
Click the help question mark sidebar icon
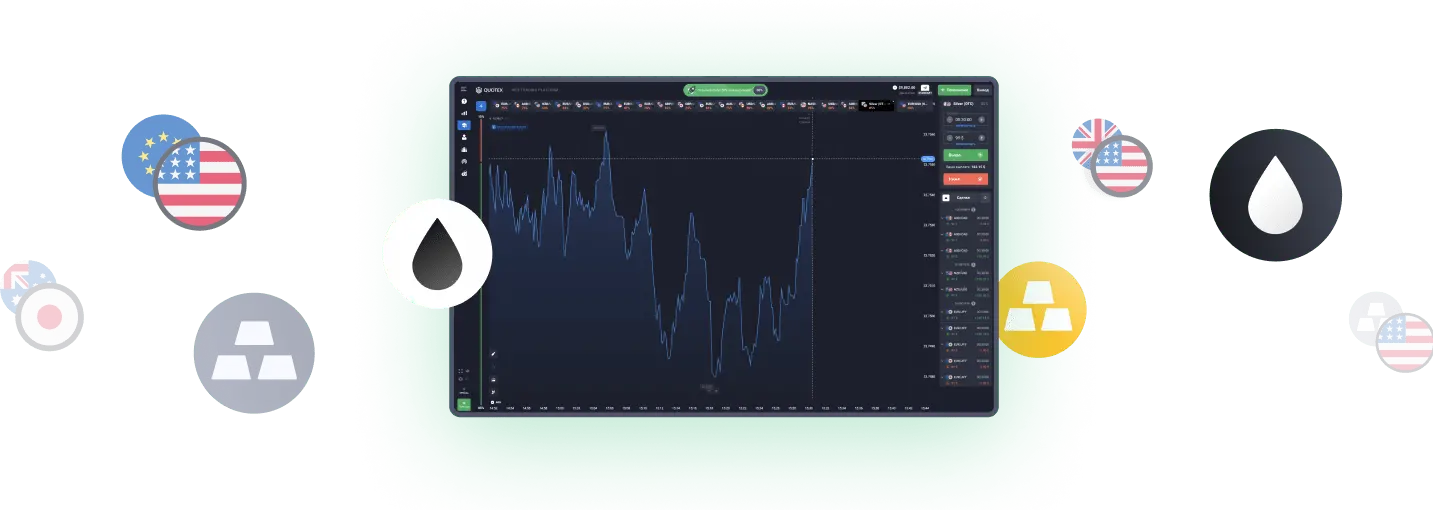(x=464, y=101)
